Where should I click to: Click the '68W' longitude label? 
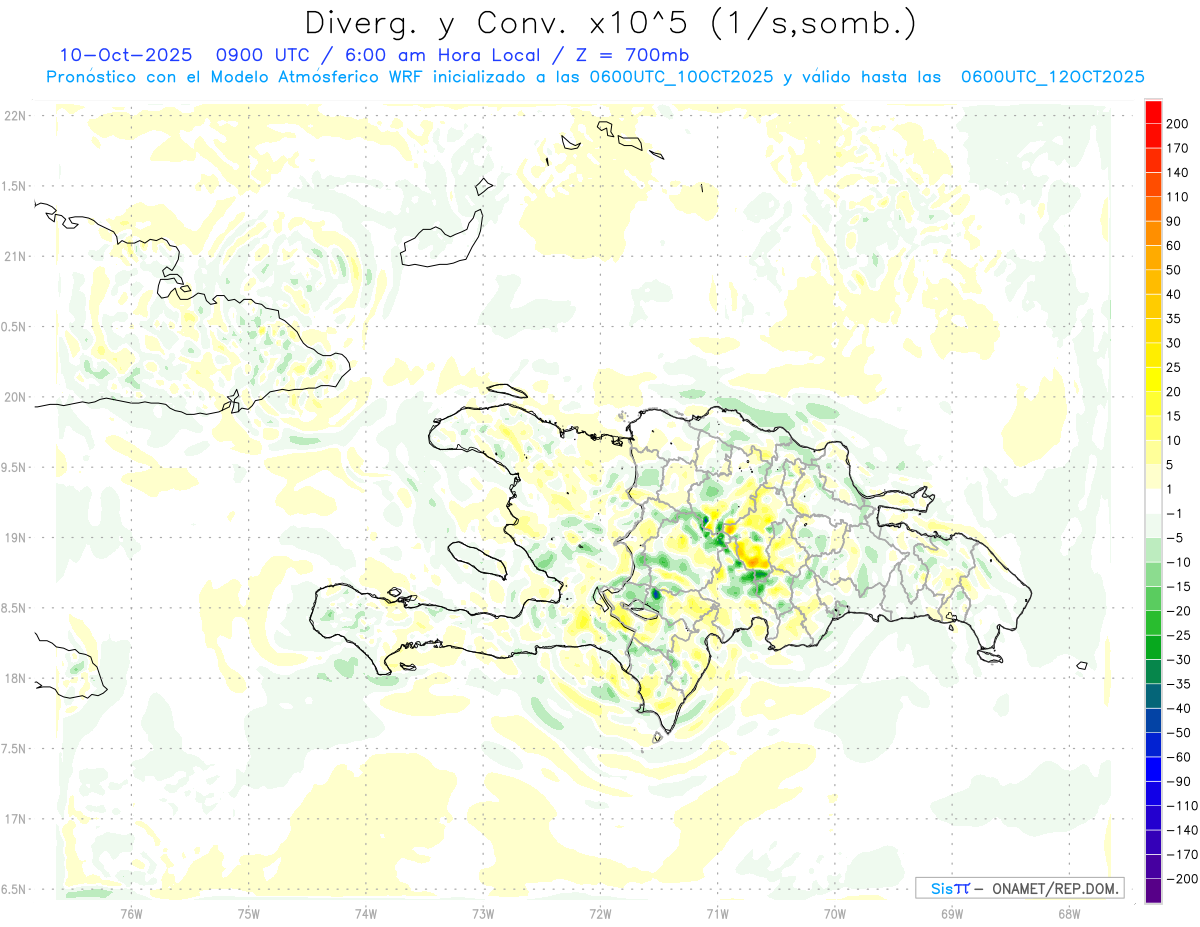pyautogui.click(x=1069, y=913)
